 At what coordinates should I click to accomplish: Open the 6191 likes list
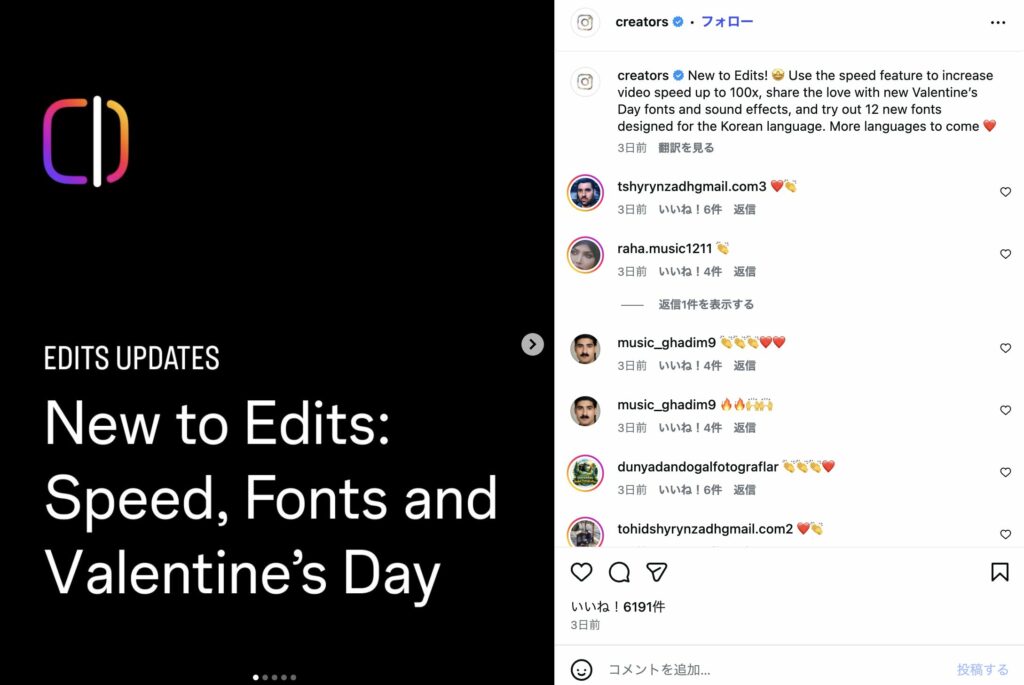[x=618, y=606]
